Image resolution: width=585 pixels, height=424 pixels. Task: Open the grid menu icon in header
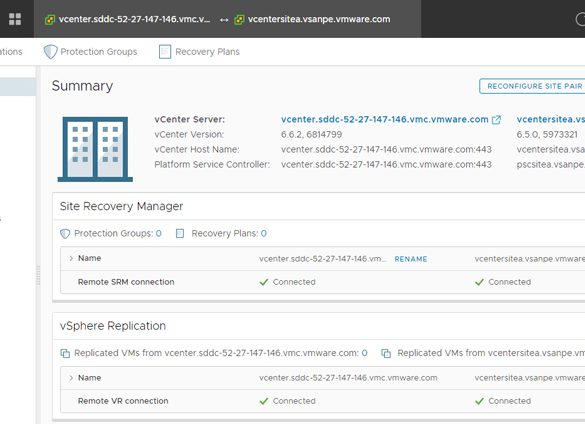[x=15, y=19]
